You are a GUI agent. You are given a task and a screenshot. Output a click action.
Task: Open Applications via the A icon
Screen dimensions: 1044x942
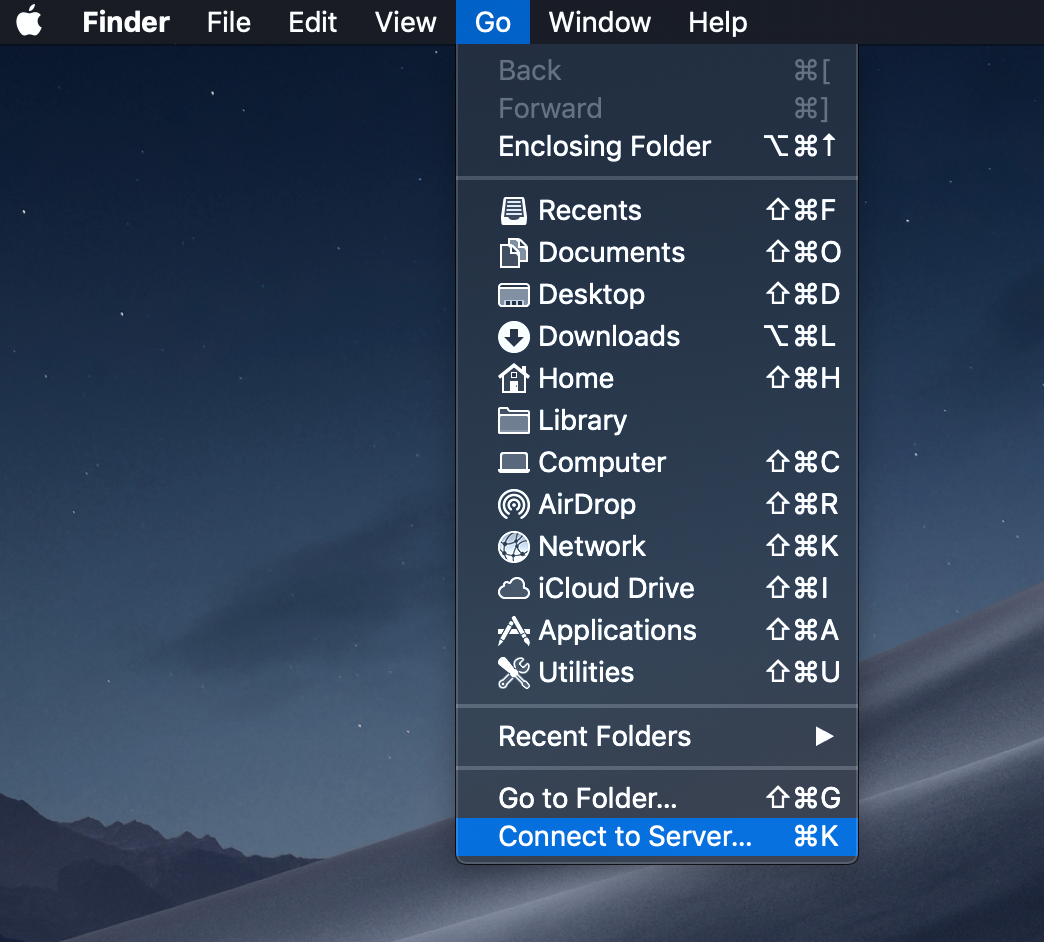[514, 630]
